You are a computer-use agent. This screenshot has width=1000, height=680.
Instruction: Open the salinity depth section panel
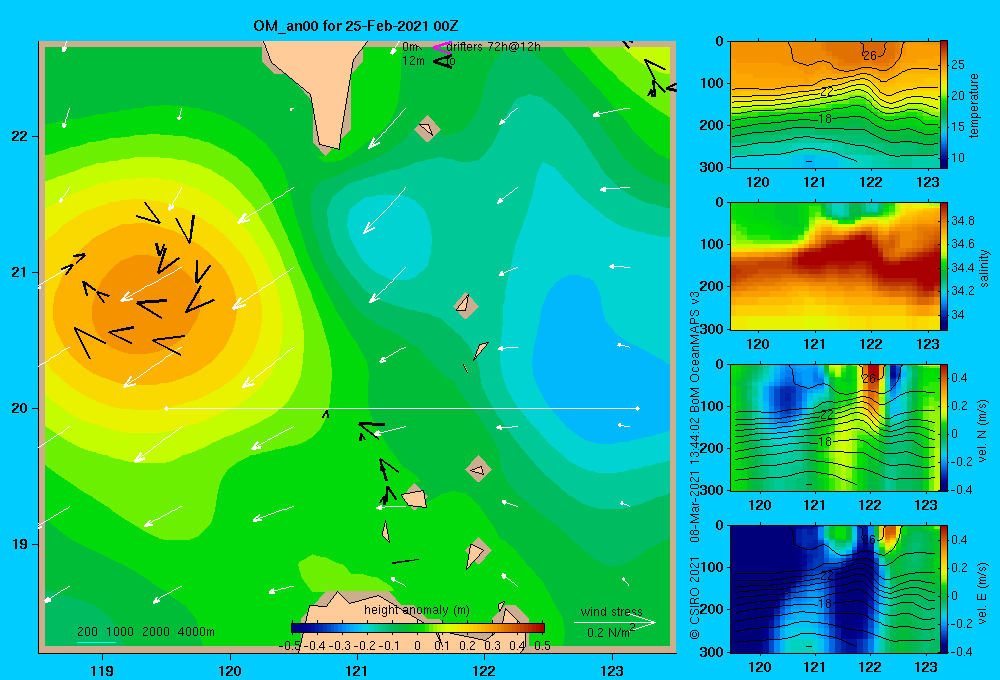pos(835,266)
